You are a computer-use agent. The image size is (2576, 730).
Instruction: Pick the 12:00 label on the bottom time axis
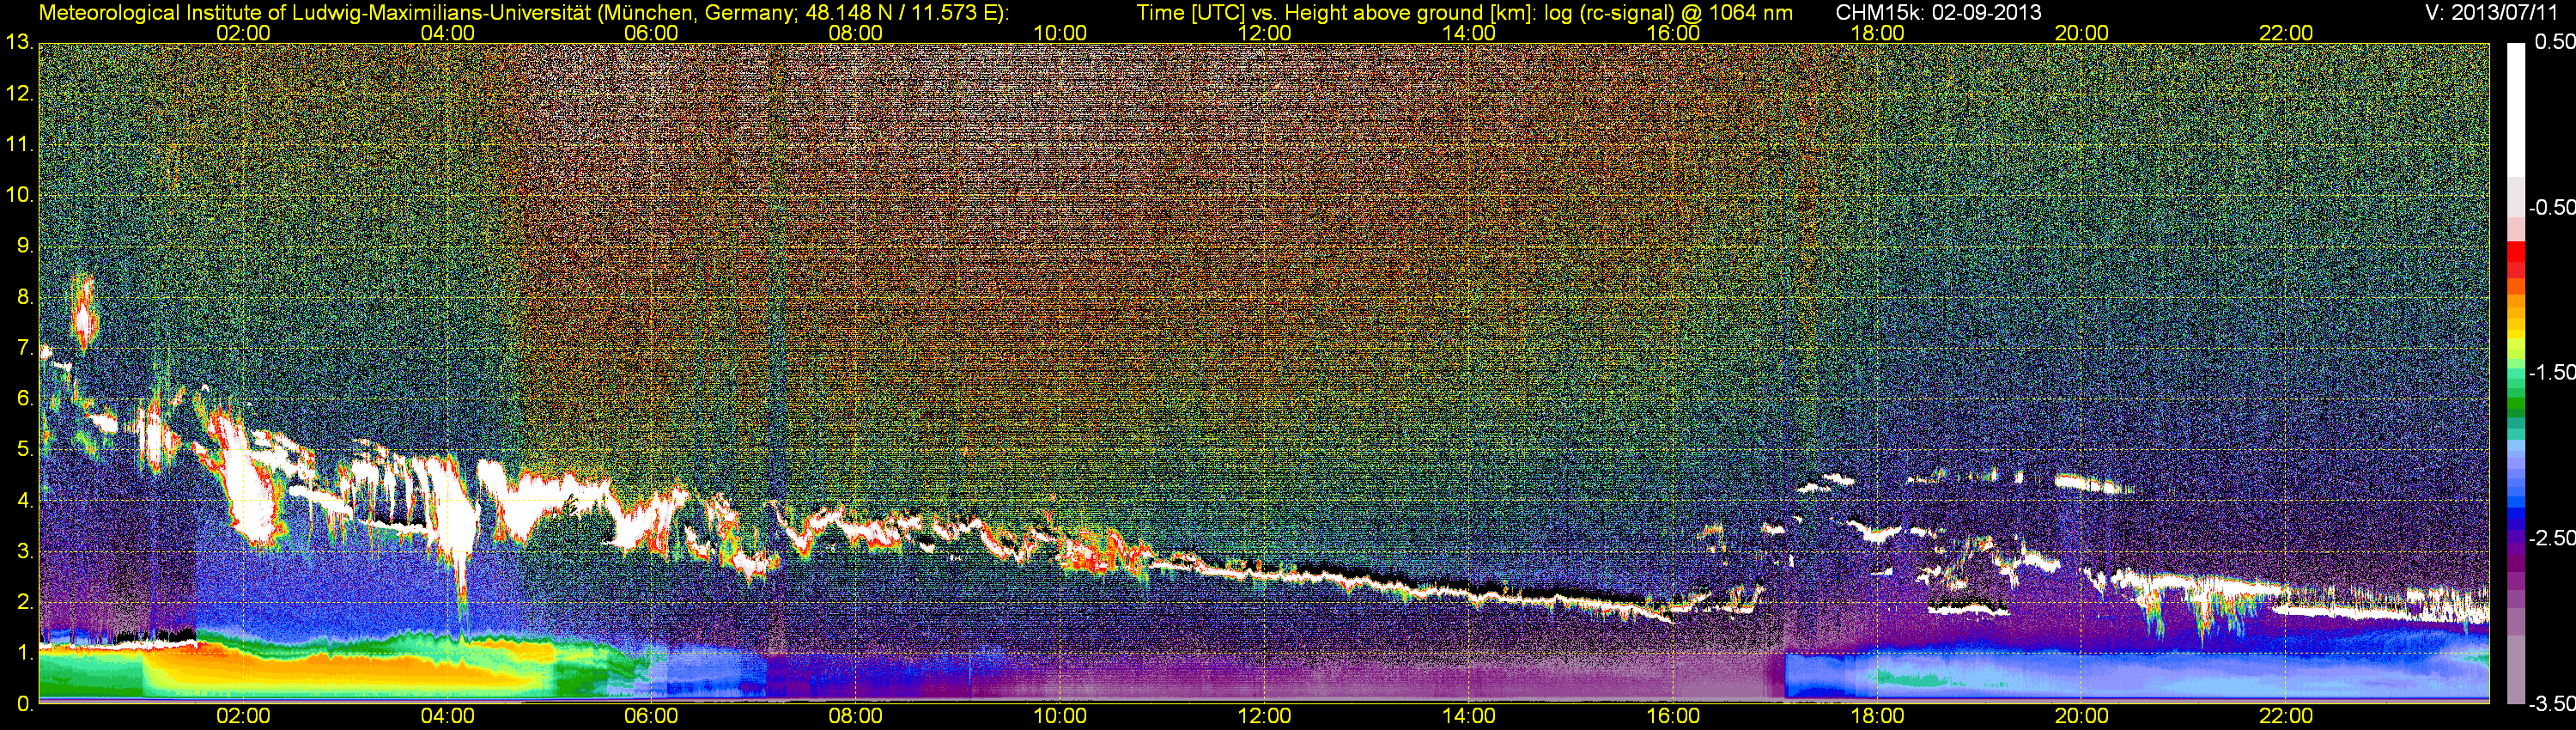(x=1264, y=716)
